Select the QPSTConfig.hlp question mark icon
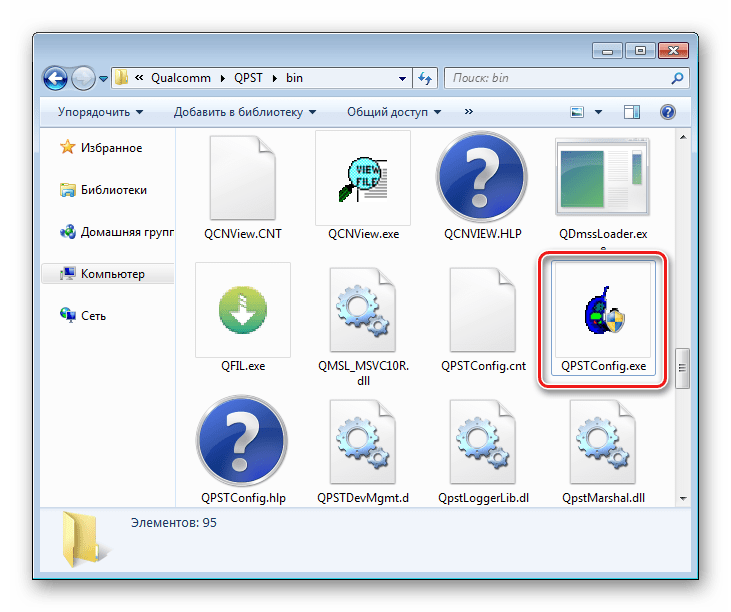Screen dimensions: 731x612 click(x=242, y=441)
